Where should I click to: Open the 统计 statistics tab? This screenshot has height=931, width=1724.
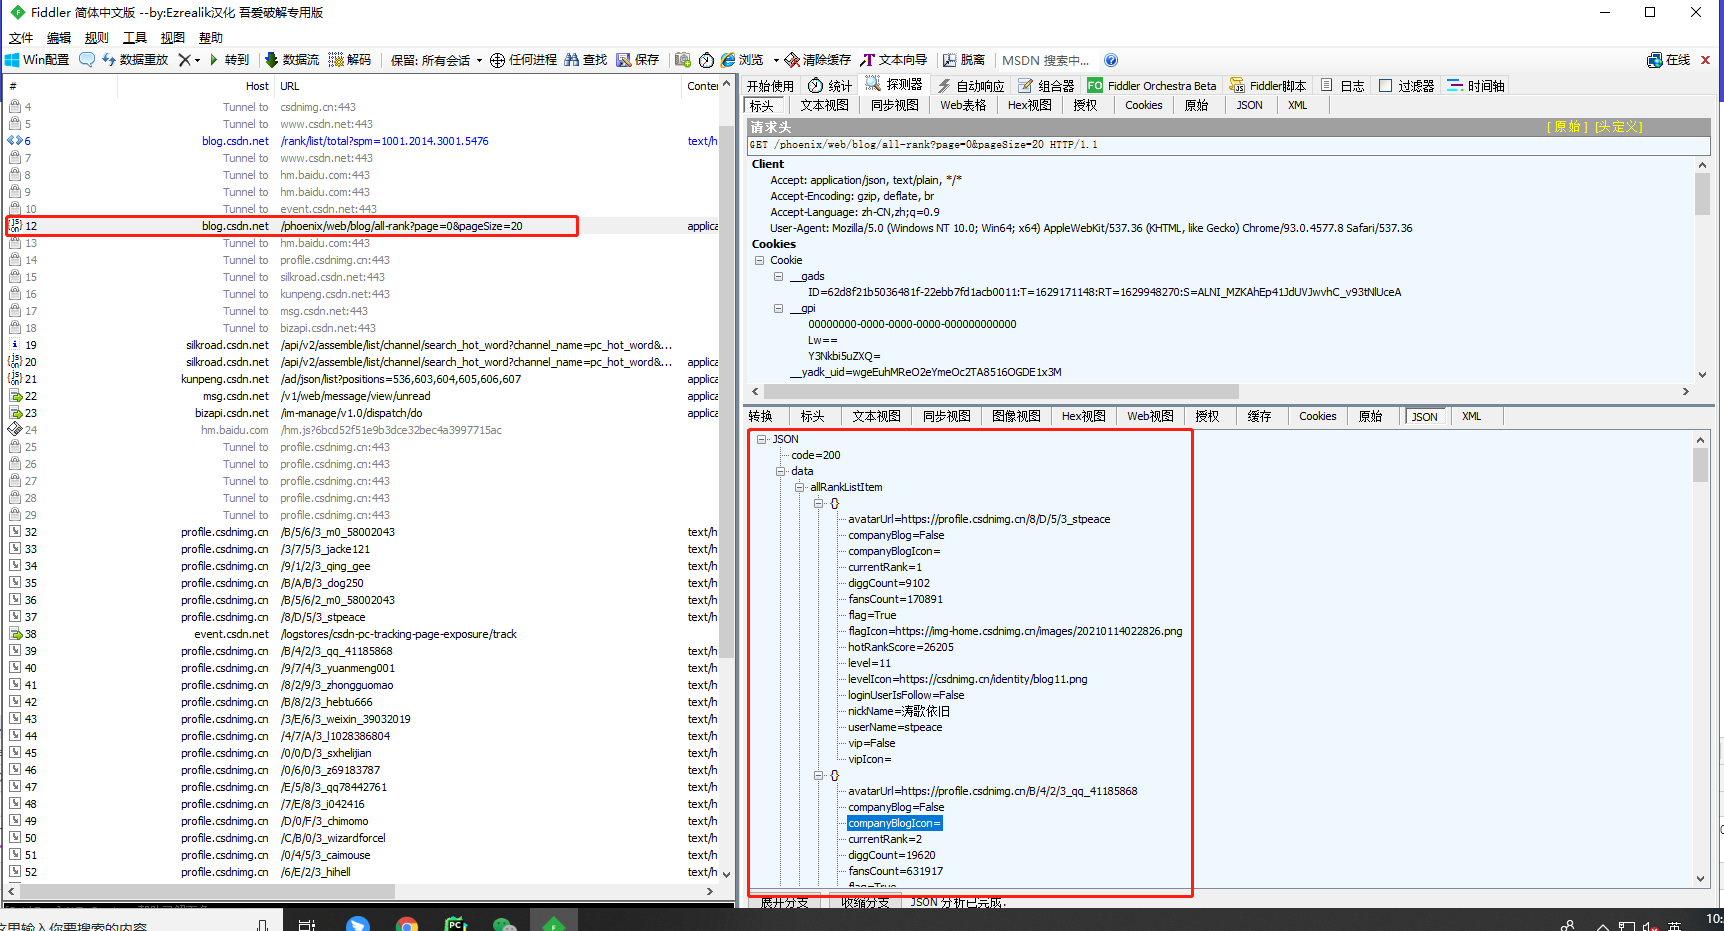(x=830, y=86)
